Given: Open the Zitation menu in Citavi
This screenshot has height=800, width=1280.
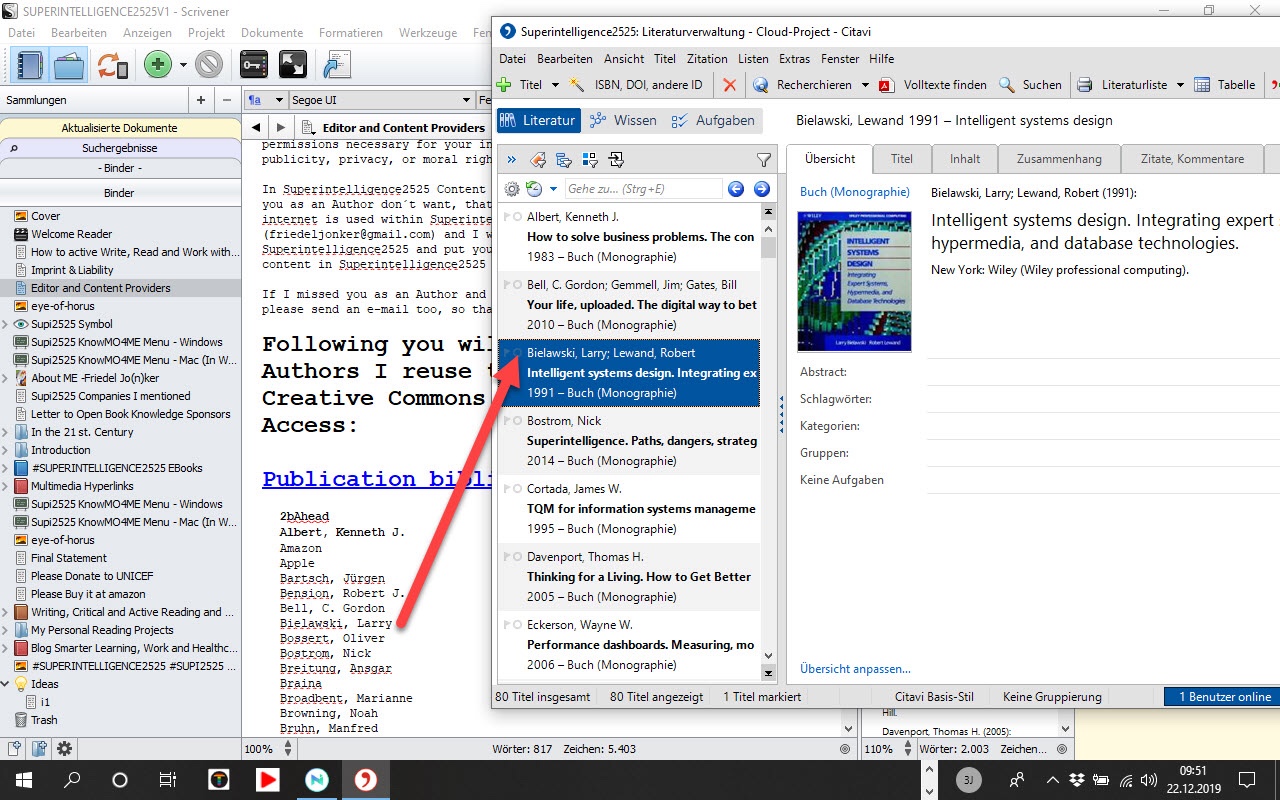Looking at the screenshot, I should click(706, 59).
